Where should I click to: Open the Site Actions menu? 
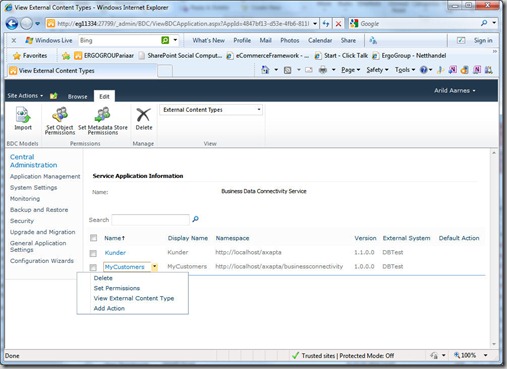[25, 96]
